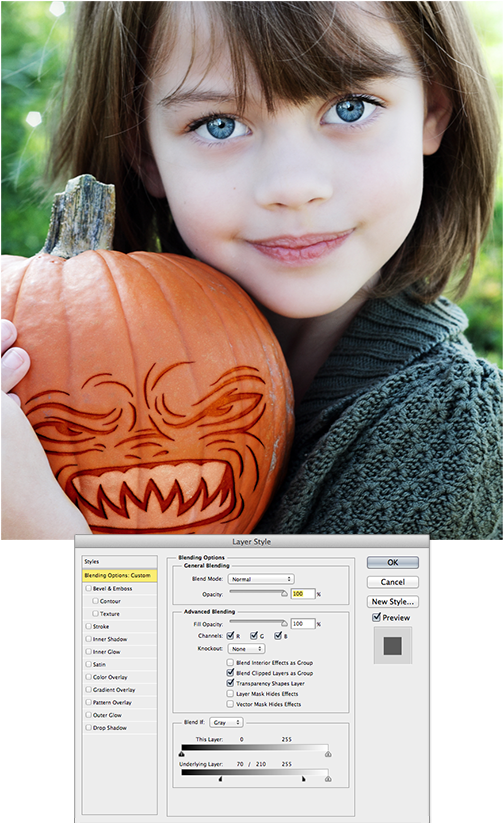The width and height of the screenshot is (504, 823).
Task: Enable Vector Mask Hides Effects
Action: (x=230, y=704)
